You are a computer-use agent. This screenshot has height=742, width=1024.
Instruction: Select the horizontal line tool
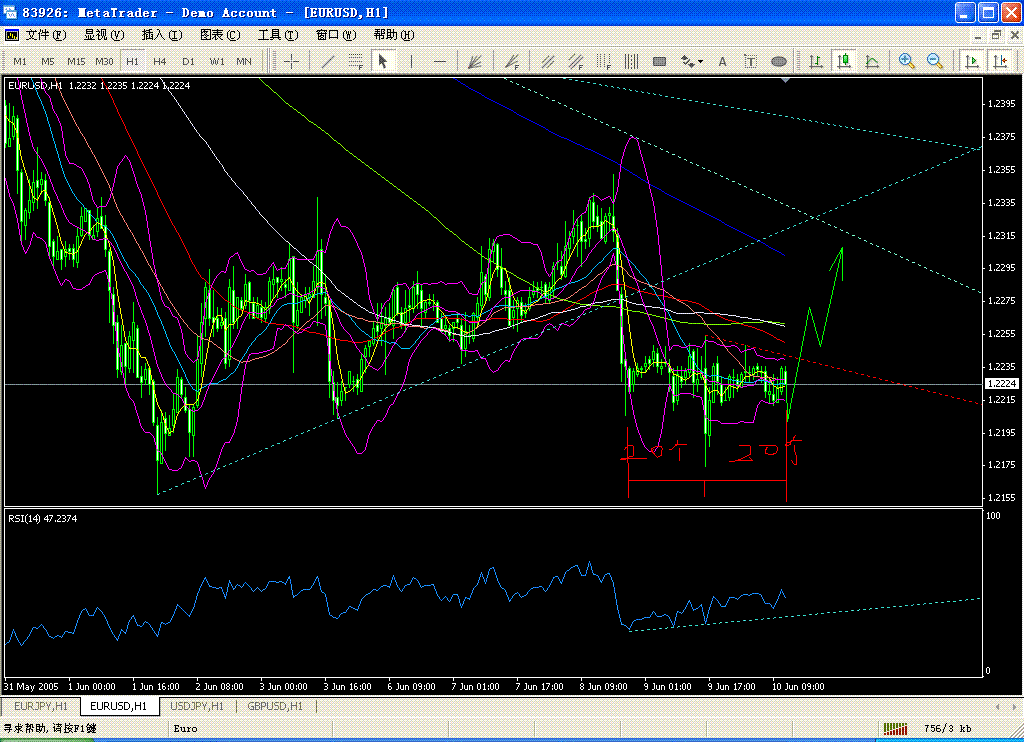(x=440, y=61)
